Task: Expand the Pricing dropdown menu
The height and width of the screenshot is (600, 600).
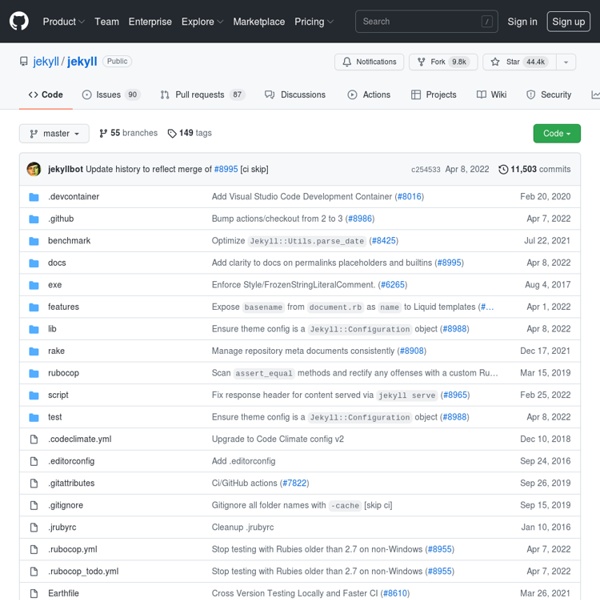Action: (314, 22)
